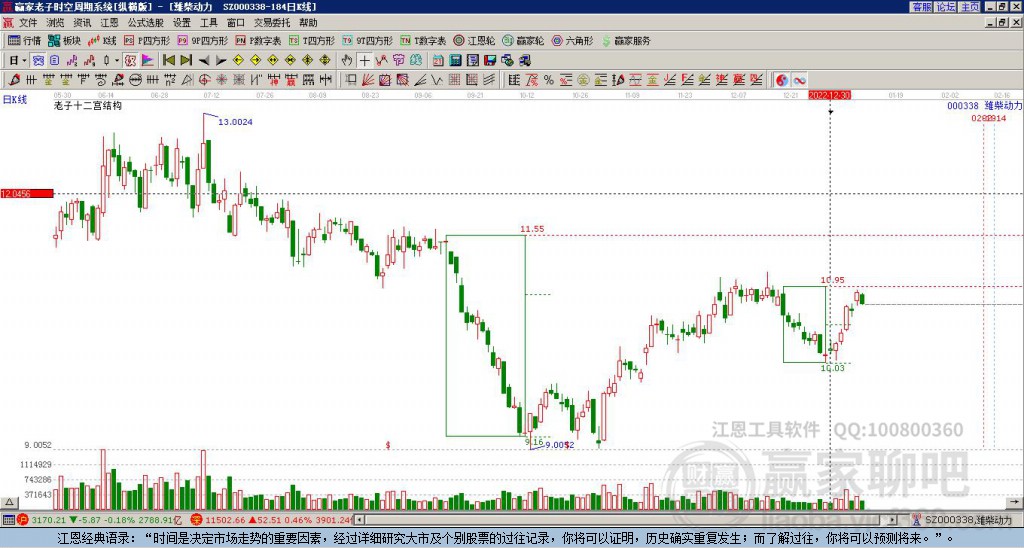Click the black right arrow icon
This screenshot has height=548, width=1024.
point(221,61)
